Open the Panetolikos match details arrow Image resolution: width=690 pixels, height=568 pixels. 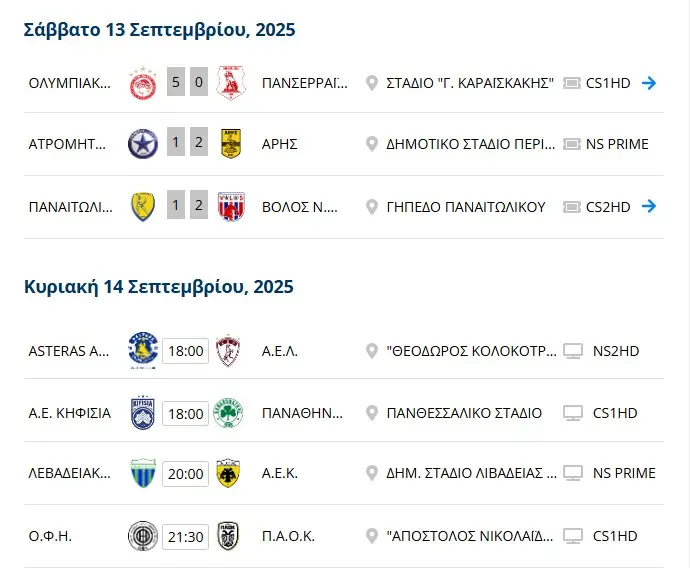pyautogui.click(x=649, y=206)
